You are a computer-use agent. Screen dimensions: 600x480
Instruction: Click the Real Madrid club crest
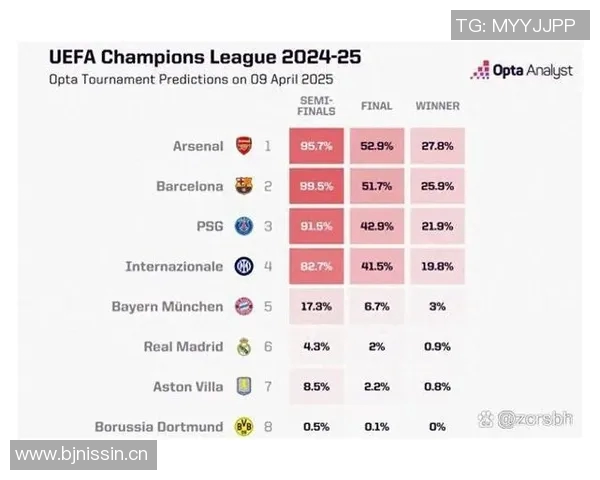click(x=243, y=347)
